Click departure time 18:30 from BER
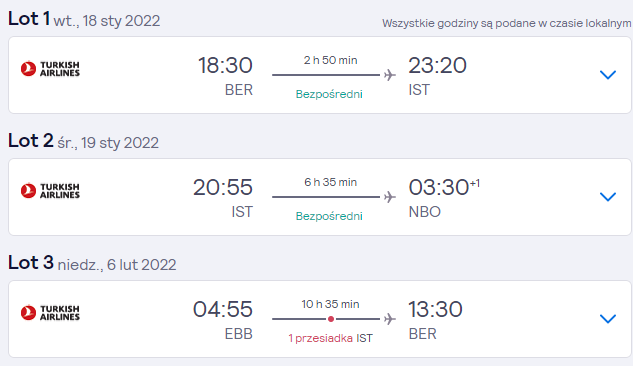 click(x=225, y=65)
